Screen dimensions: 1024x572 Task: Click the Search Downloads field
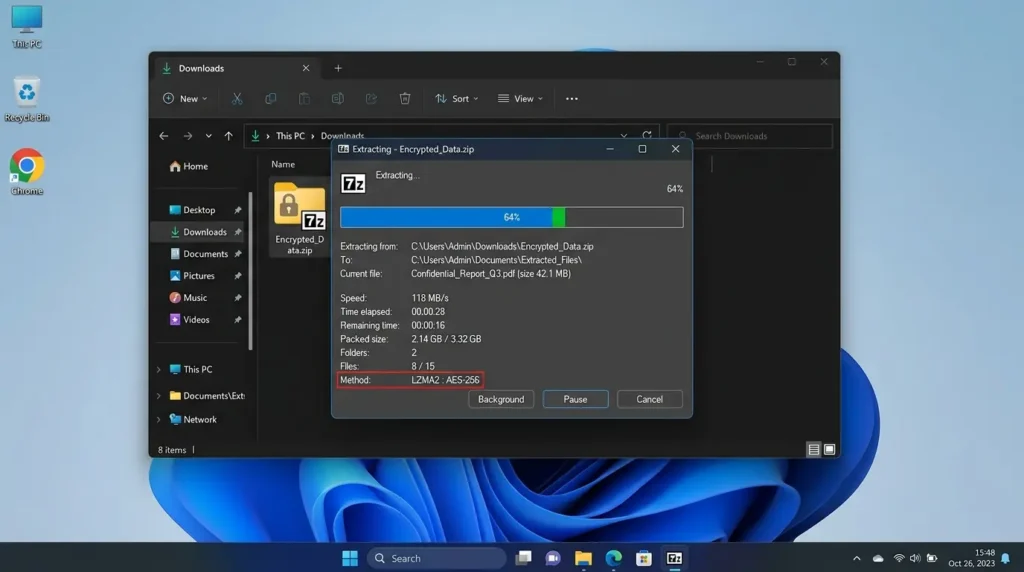pos(750,136)
